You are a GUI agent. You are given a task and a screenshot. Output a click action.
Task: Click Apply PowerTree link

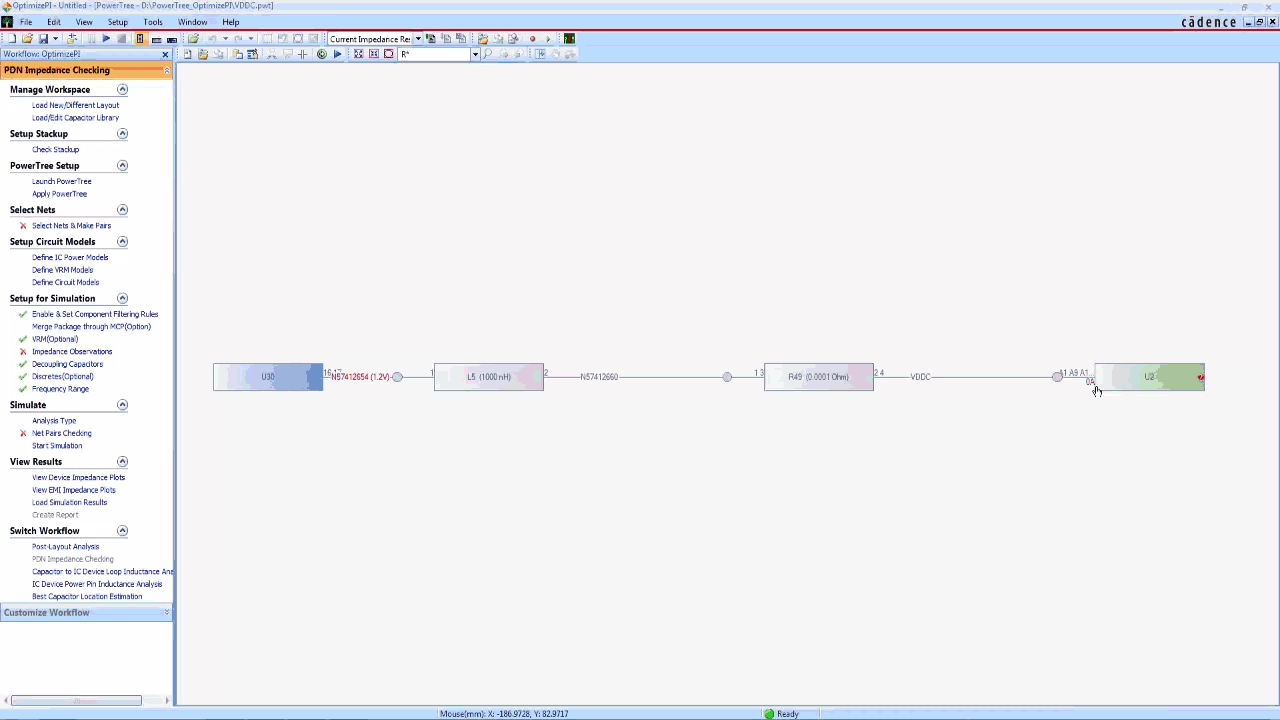click(x=59, y=194)
